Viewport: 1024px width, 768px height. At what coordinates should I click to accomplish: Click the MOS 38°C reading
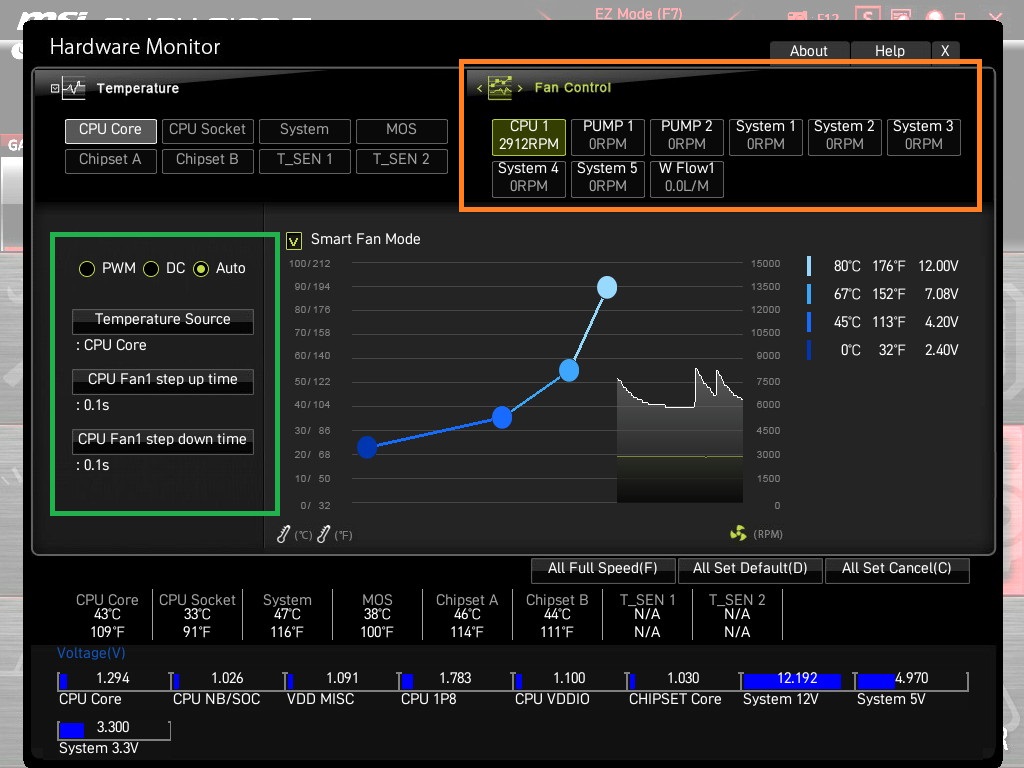point(377,615)
